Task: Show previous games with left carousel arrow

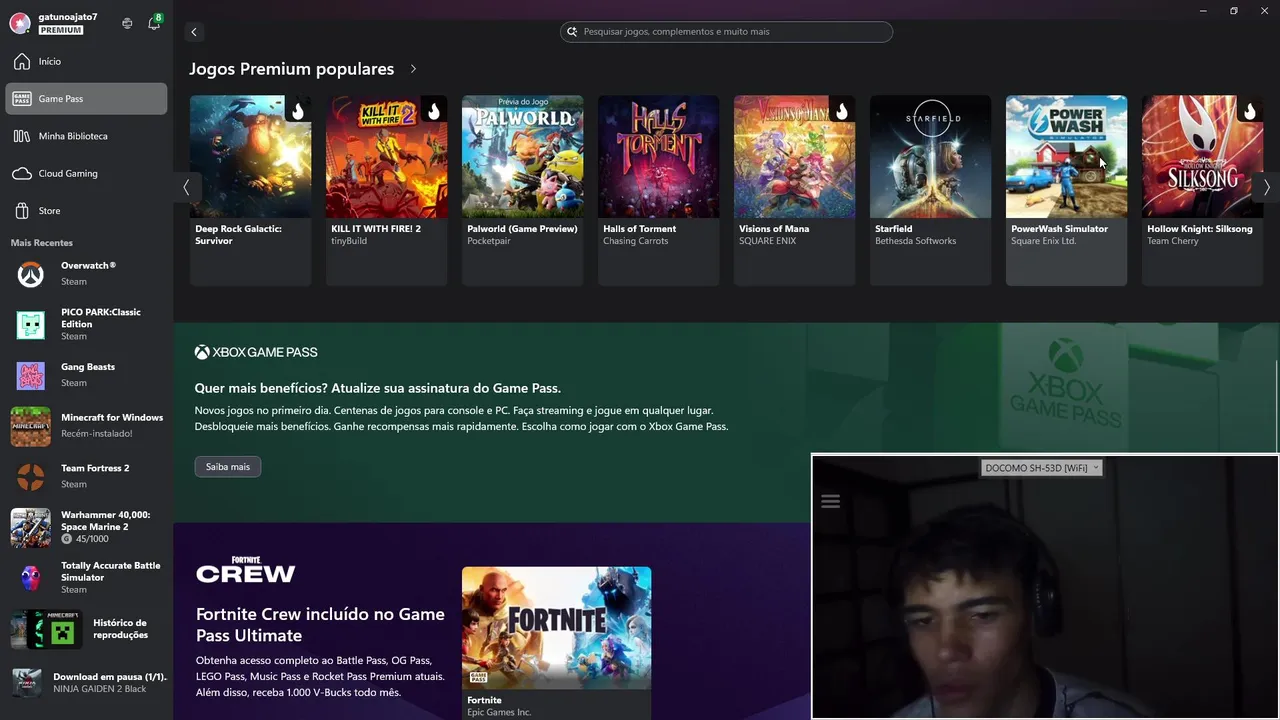Action: point(186,187)
